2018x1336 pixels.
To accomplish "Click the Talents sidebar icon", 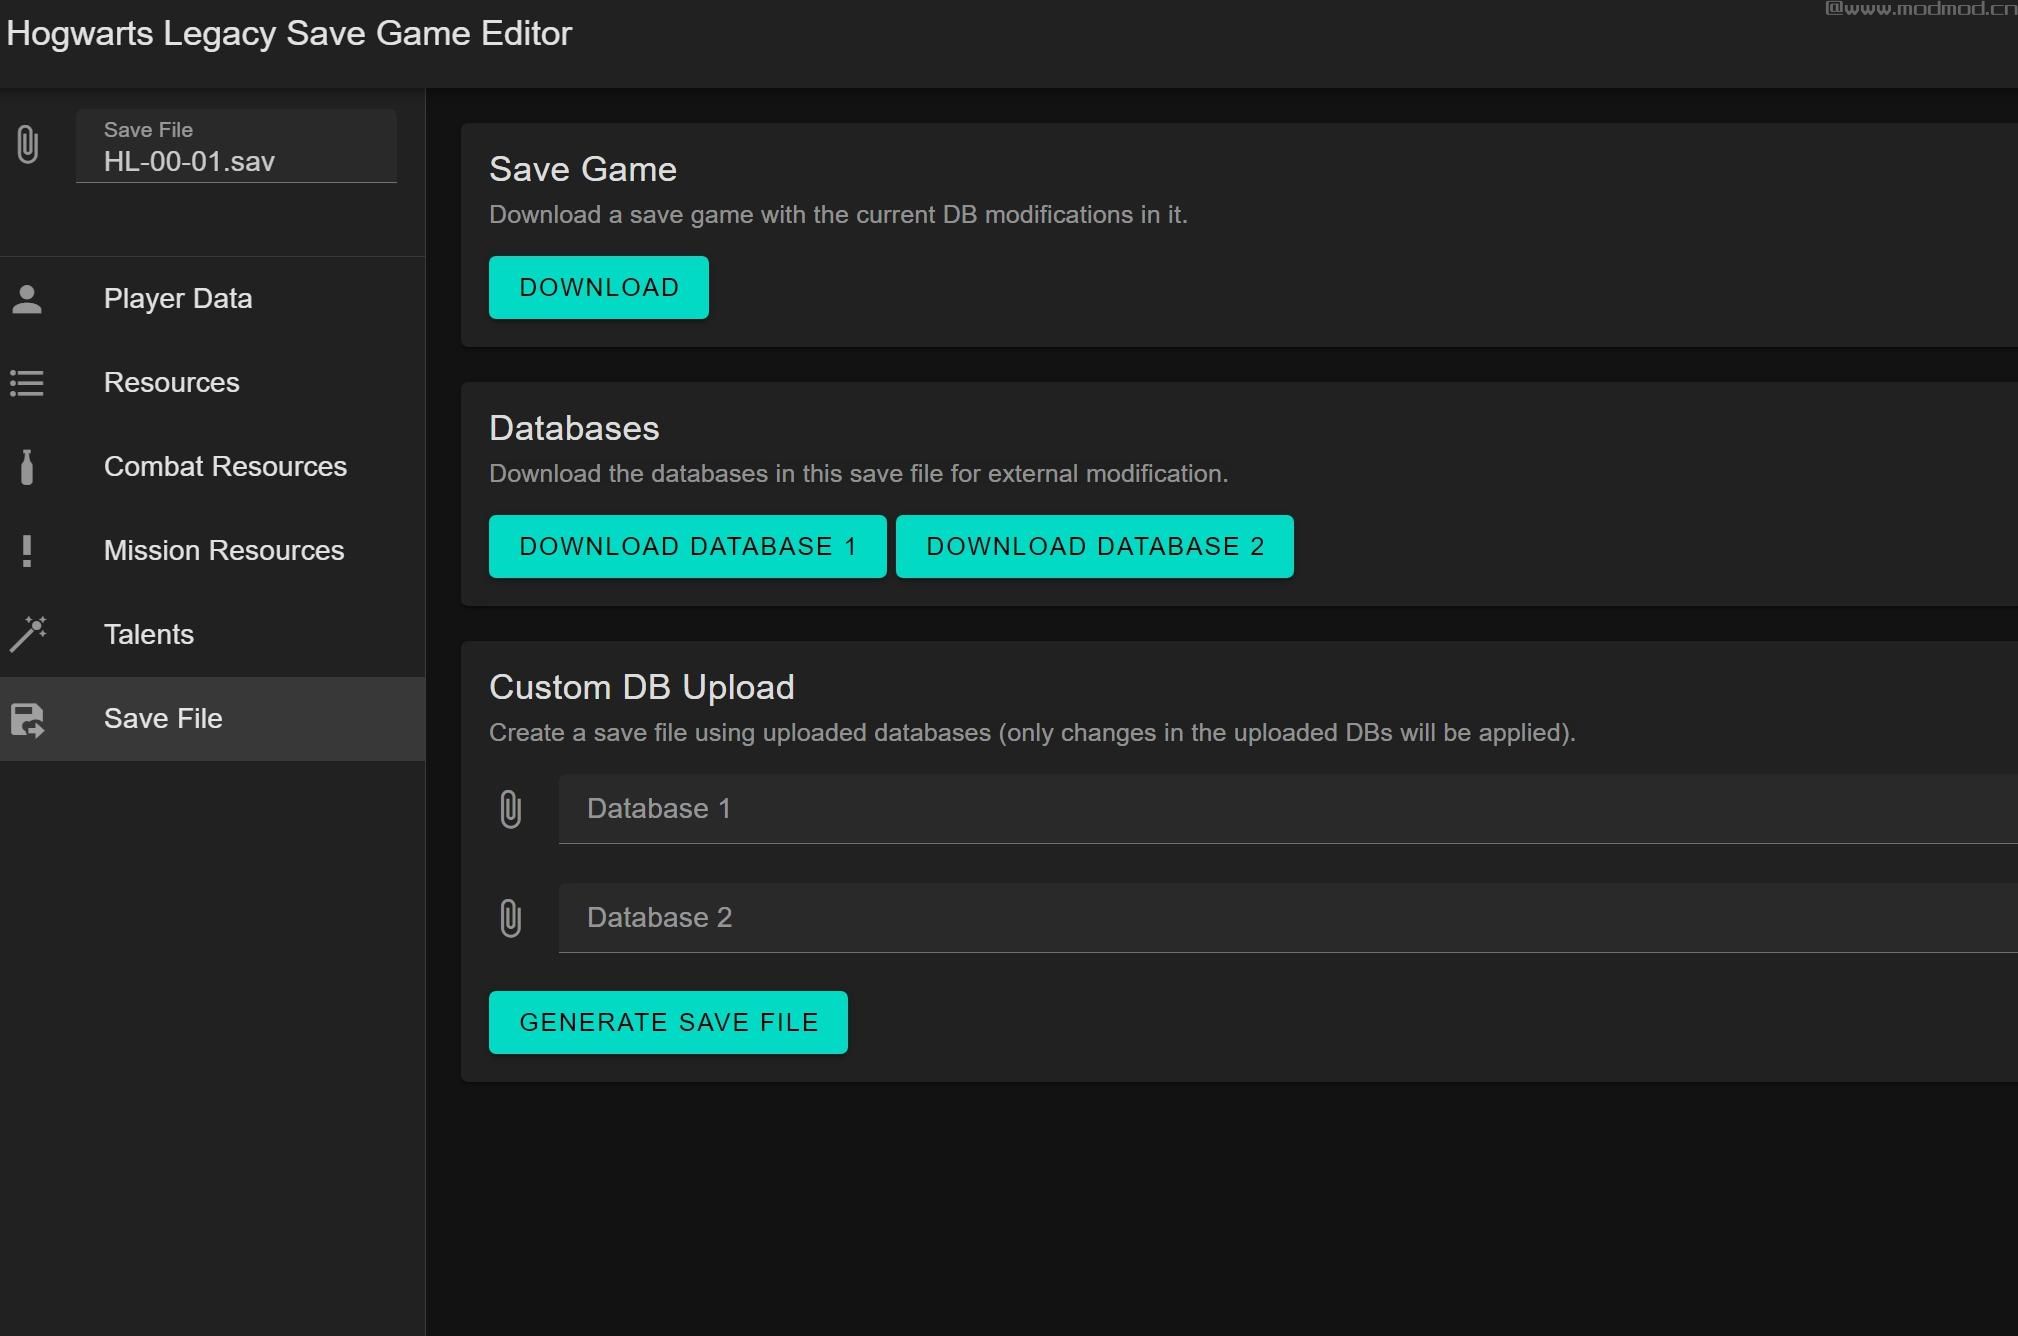I will pos(28,634).
